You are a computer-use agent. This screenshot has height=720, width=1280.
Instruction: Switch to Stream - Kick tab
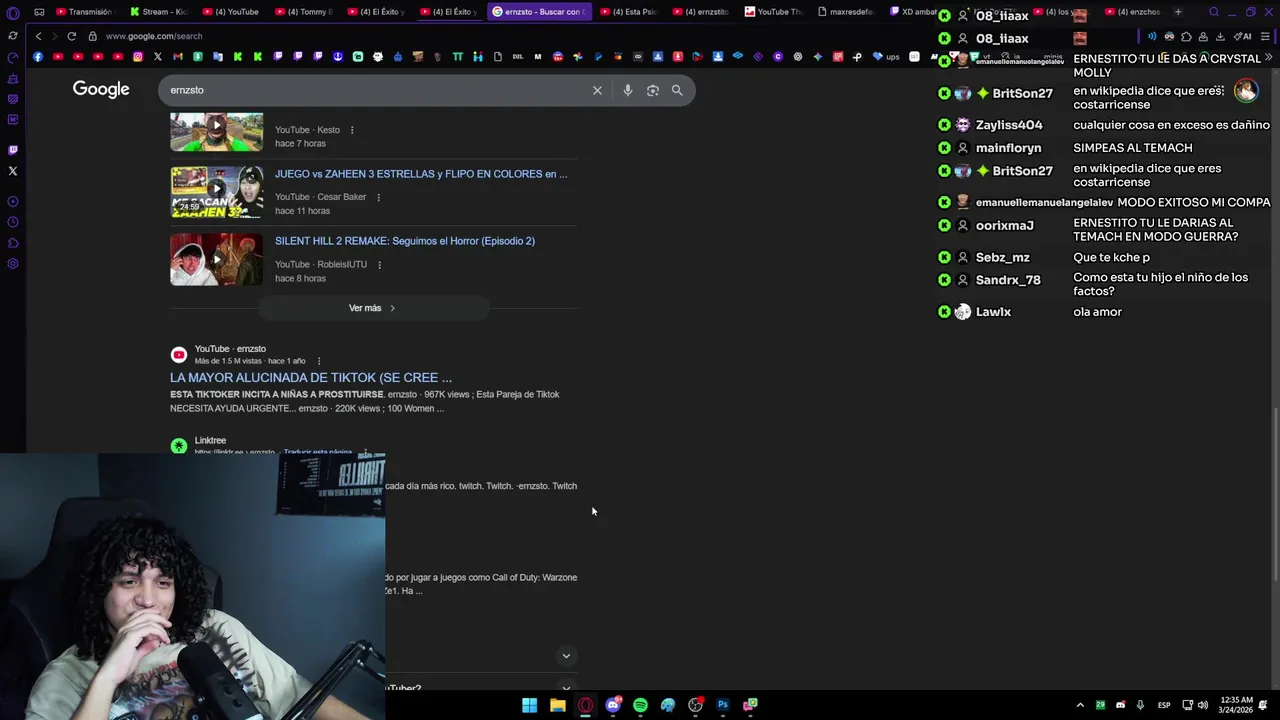pyautogui.click(x=158, y=12)
